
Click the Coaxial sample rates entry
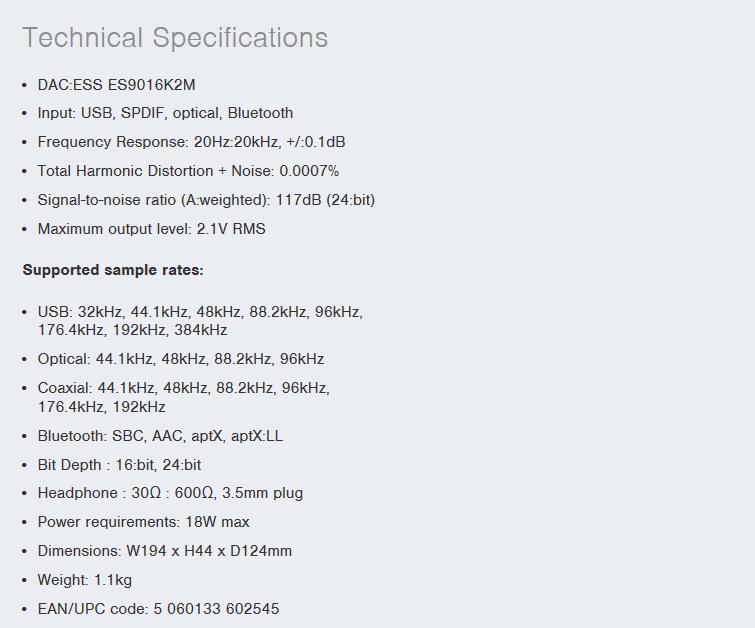pyautogui.click(x=183, y=397)
